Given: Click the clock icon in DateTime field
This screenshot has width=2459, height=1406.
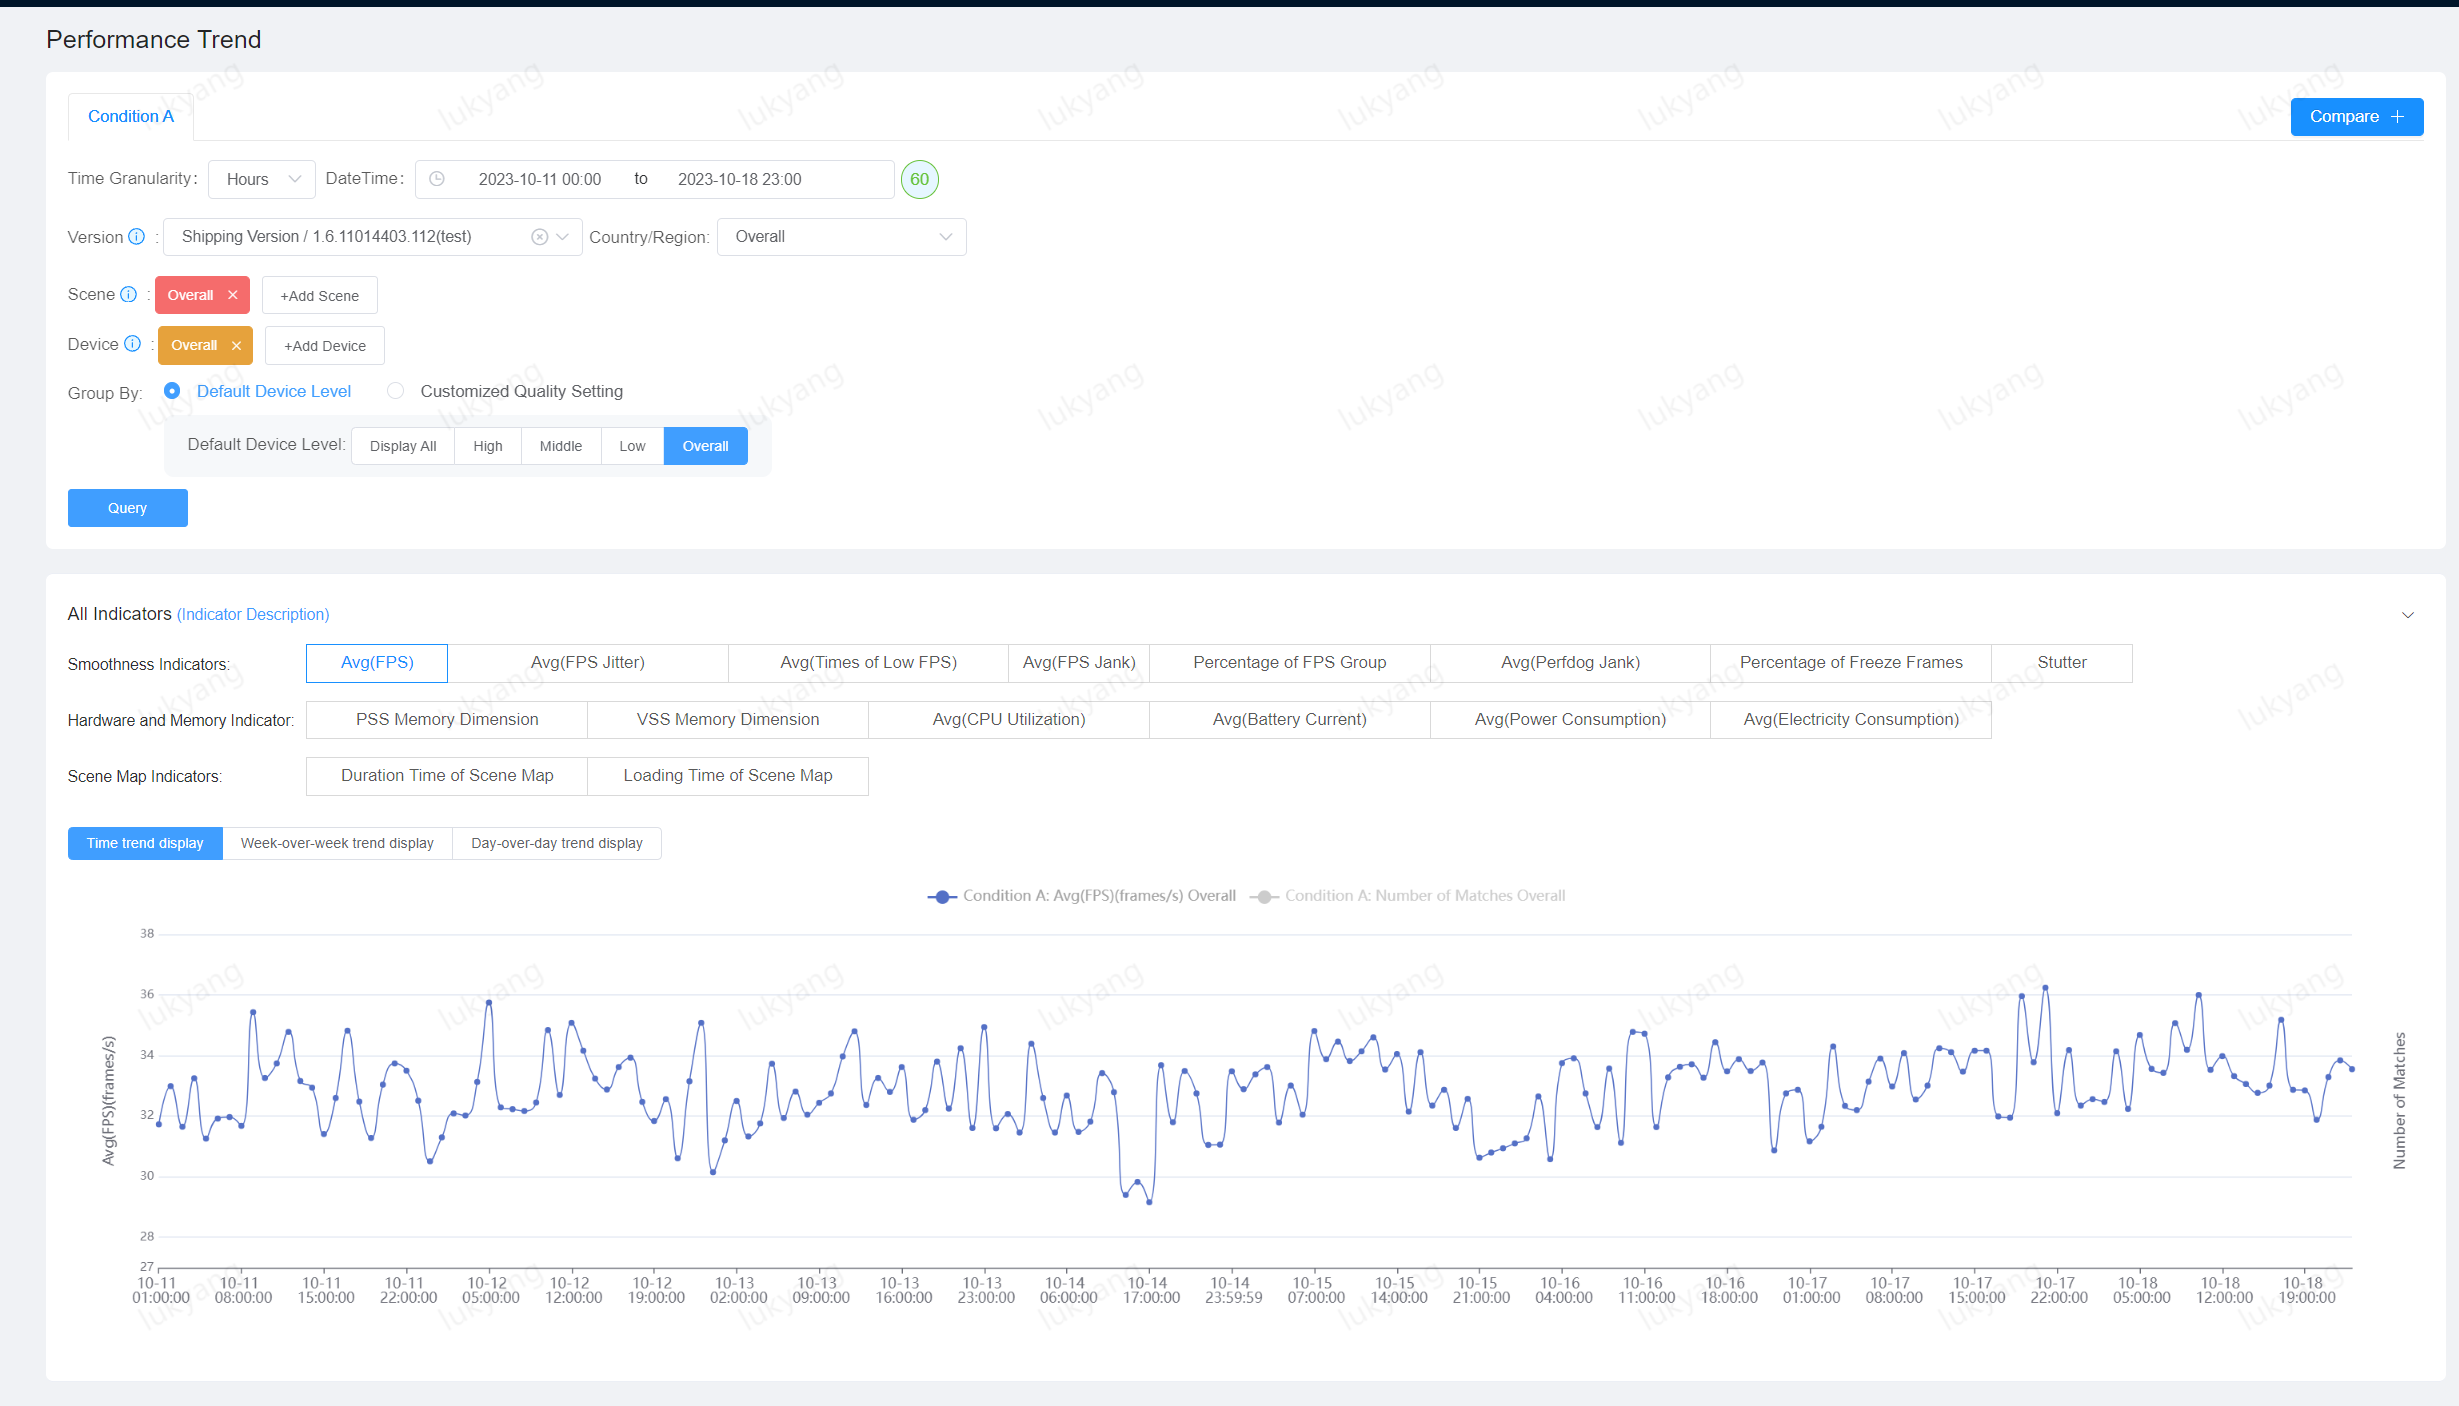Looking at the screenshot, I should pyautogui.click(x=437, y=179).
